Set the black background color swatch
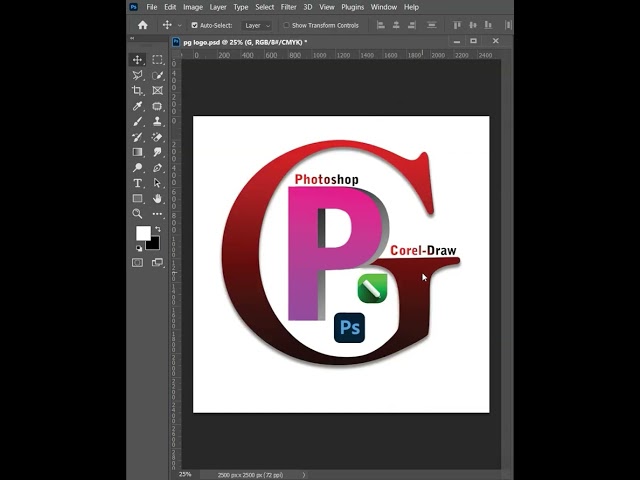Viewport: 640px width, 480px height. pos(154,244)
